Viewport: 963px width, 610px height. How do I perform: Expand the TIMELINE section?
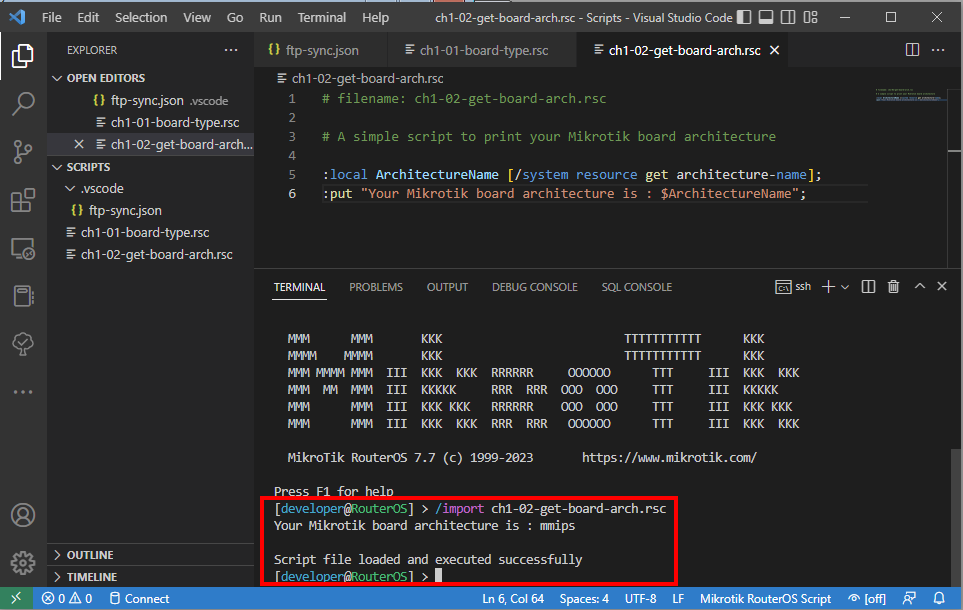[91, 577]
